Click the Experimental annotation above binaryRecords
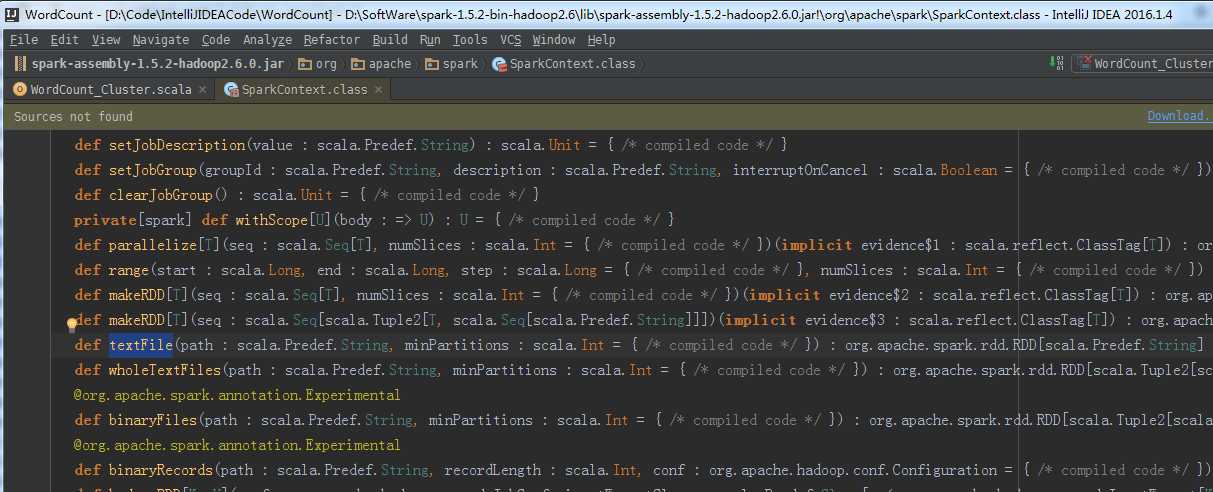This screenshot has width=1213, height=492. point(237,445)
